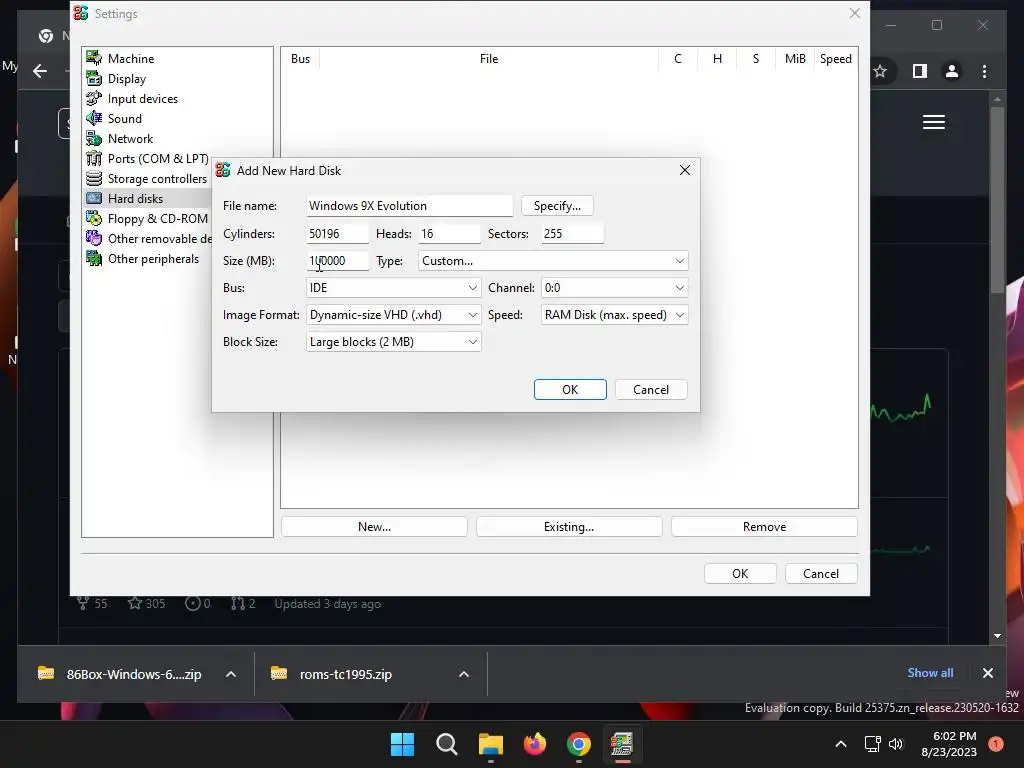Toggle Chrome side panel icon
The height and width of the screenshot is (768, 1024).
coord(920,71)
